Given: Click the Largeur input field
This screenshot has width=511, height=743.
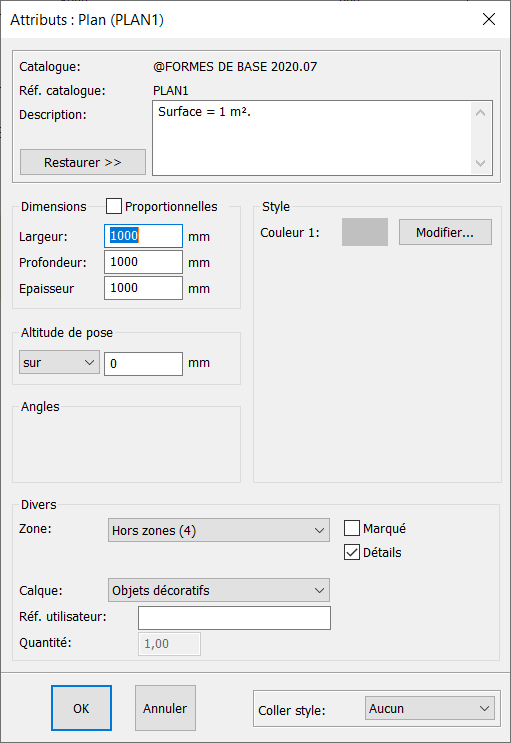Looking at the screenshot, I should coord(143,236).
